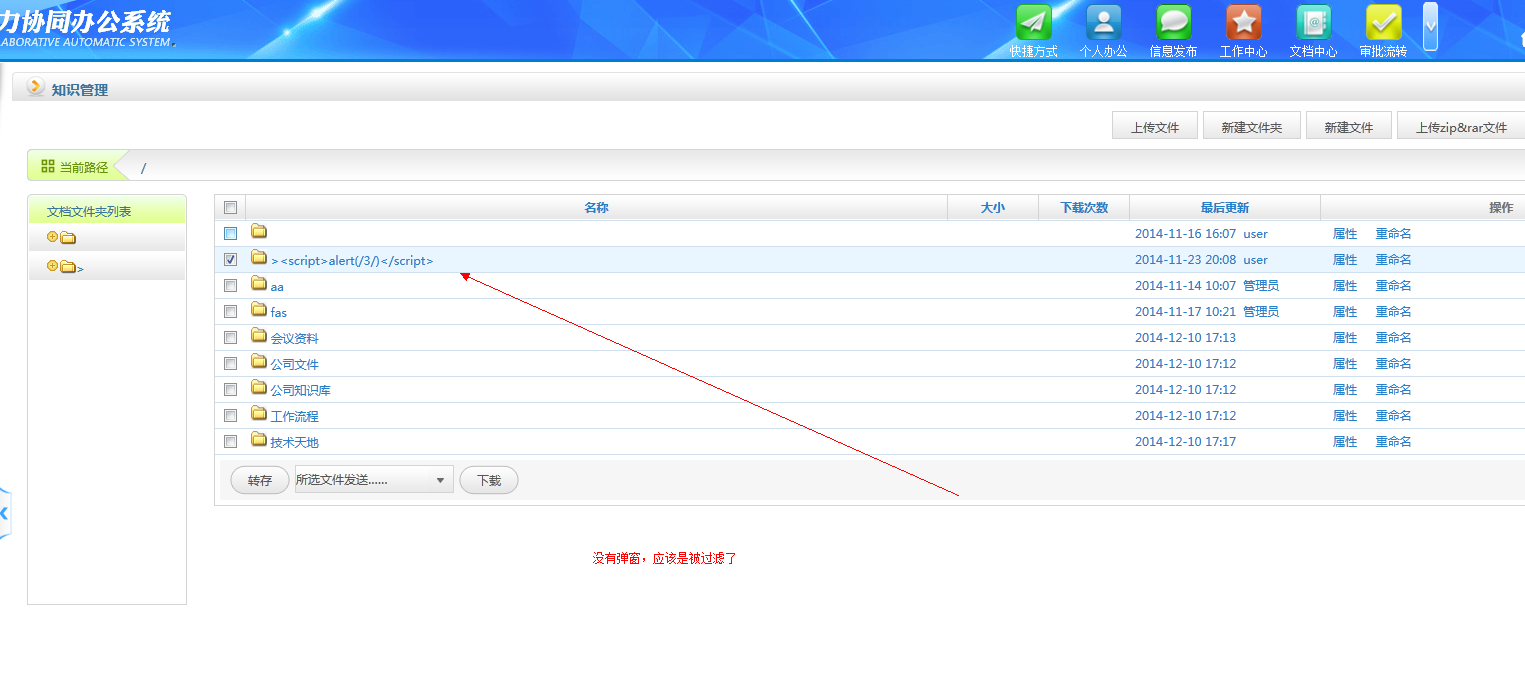Click the 2014-11-23 20:08 update timestamp
This screenshot has height=685, width=1525.
(1185, 260)
